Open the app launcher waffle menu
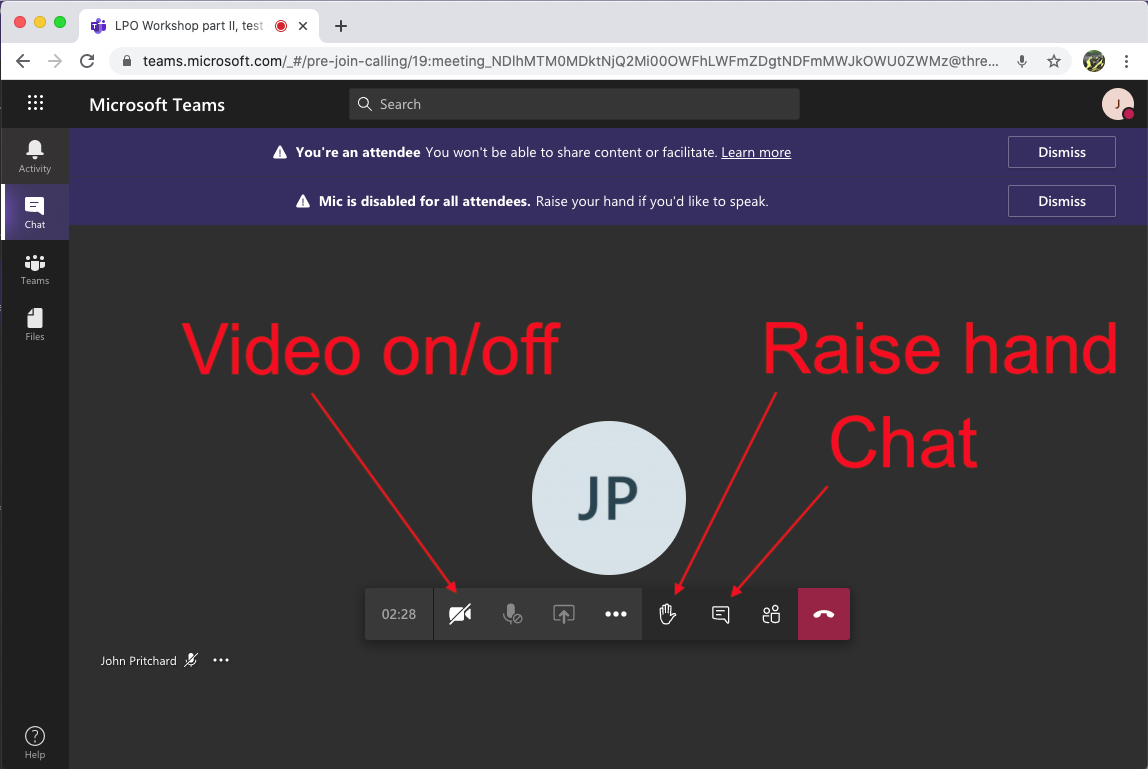Viewport: 1148px width, 769px height. tap(36, 103)
